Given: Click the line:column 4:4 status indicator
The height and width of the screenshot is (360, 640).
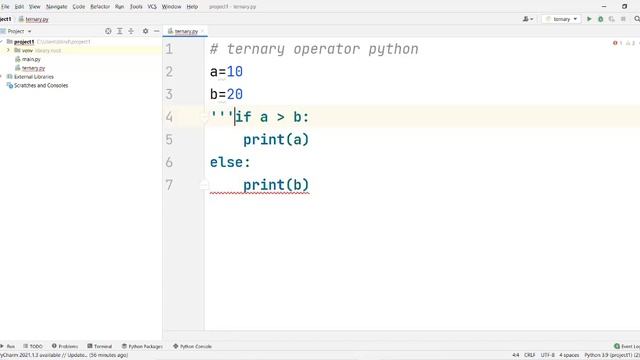Looking at the screenshot, I should tap(516, 355).
